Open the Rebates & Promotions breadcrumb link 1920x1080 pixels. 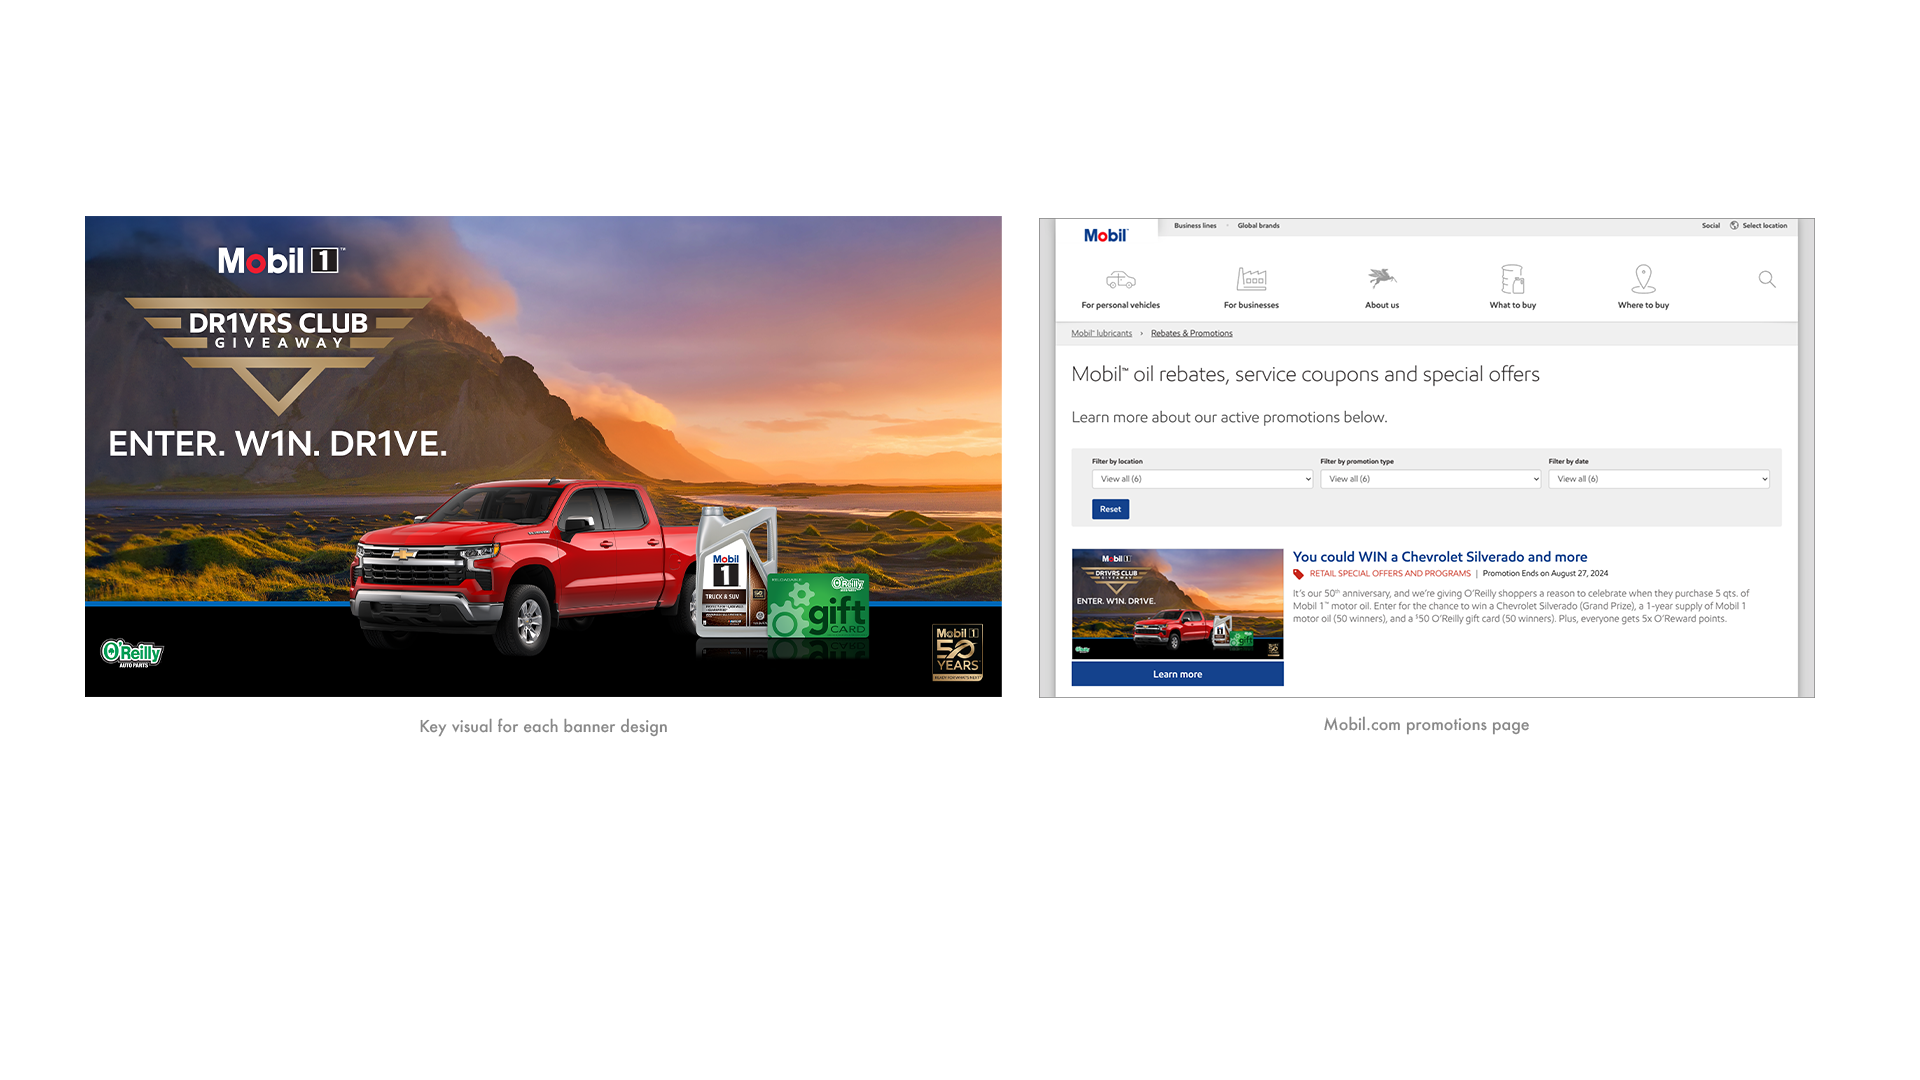coord(1191,333)
